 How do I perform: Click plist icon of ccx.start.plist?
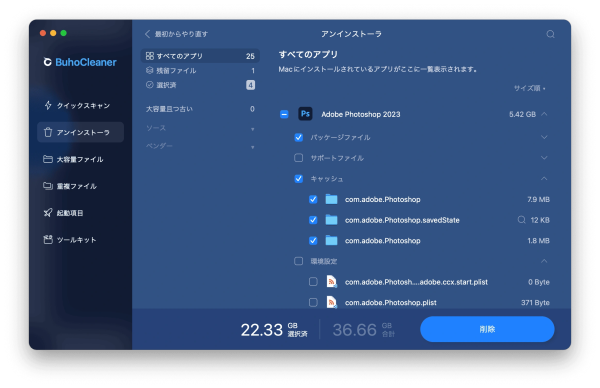coord(331,282)
